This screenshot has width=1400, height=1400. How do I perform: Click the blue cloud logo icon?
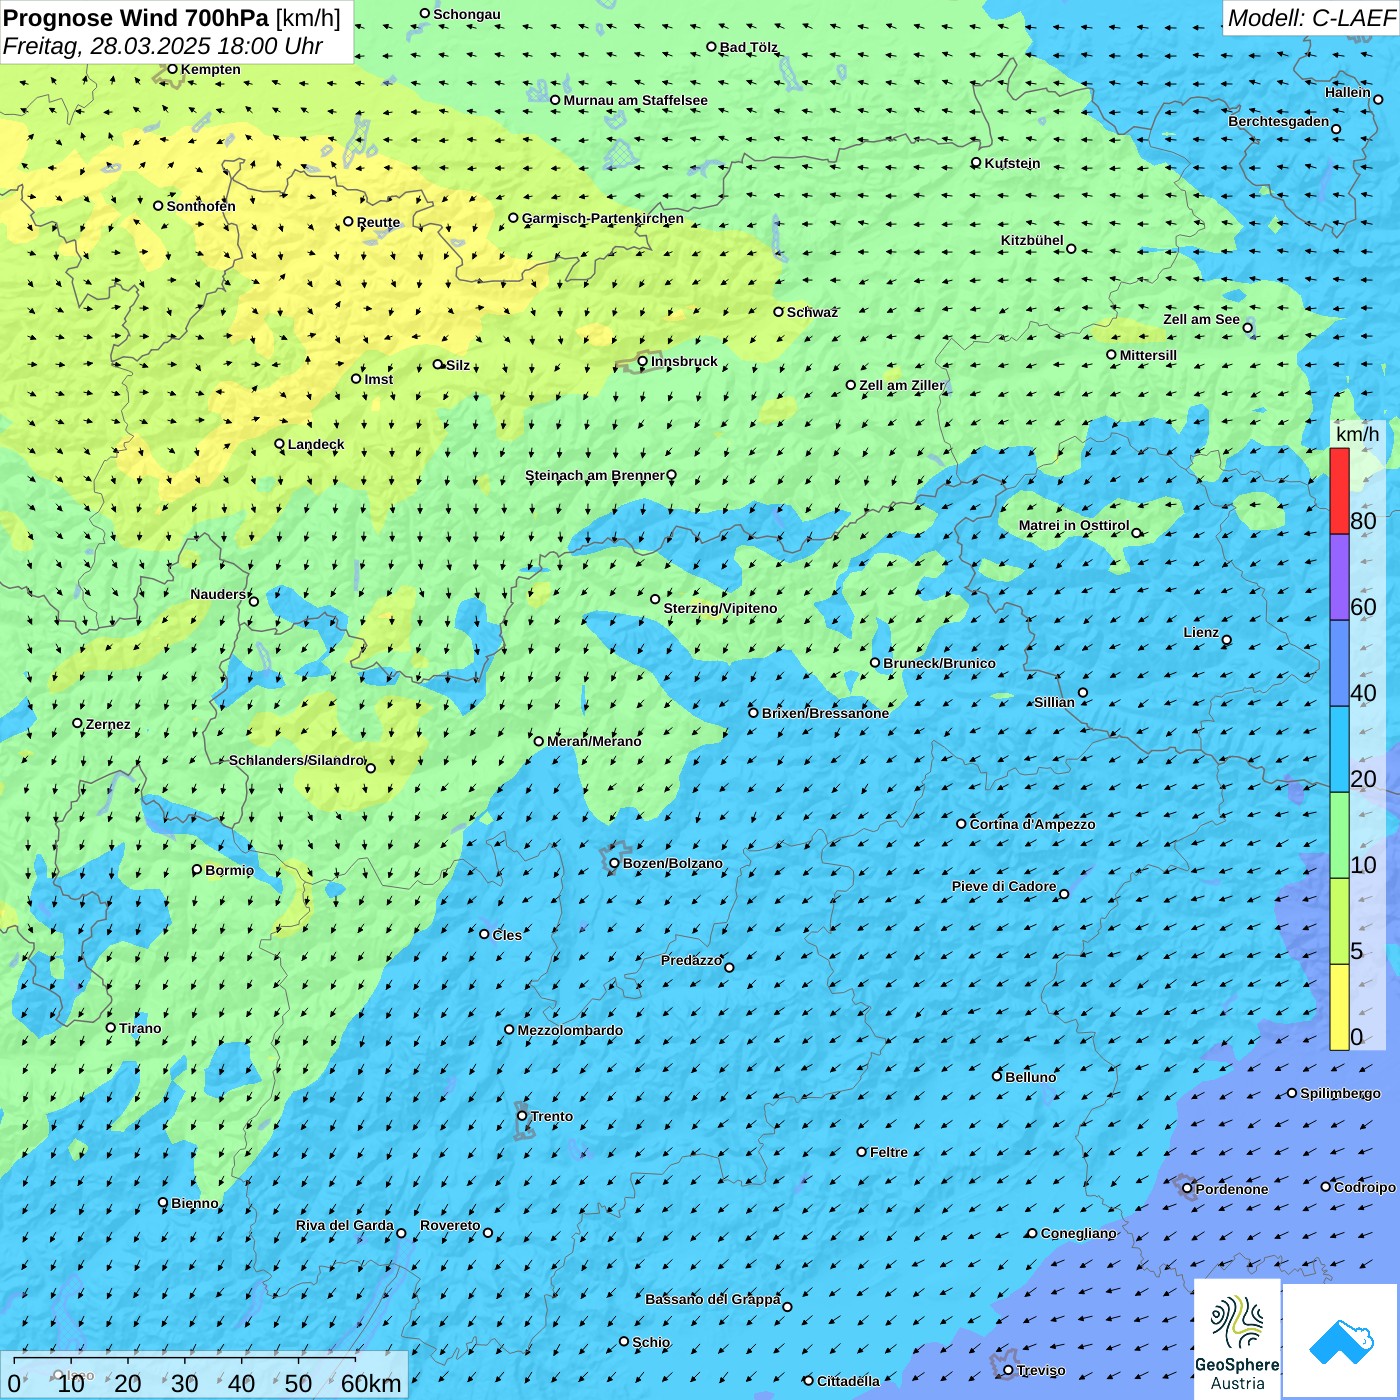click(1341, 1341)
